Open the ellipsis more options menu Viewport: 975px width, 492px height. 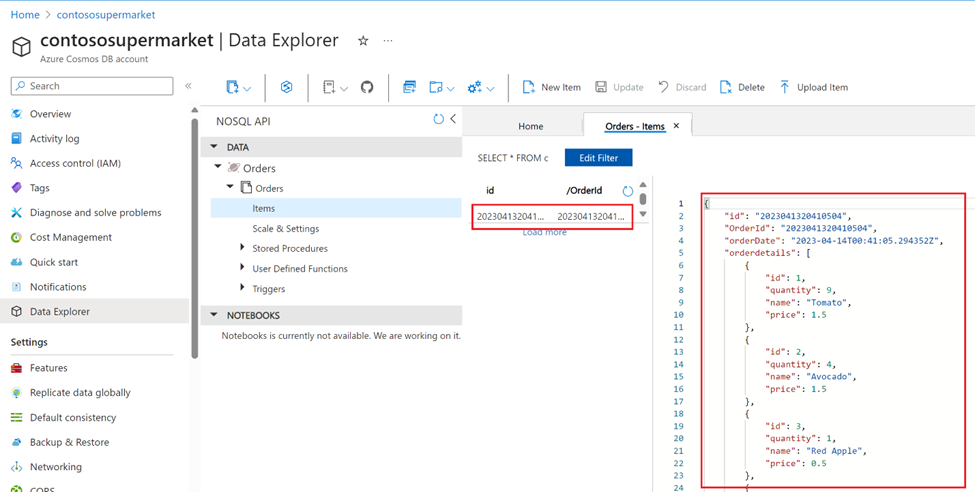click(388, 40)
